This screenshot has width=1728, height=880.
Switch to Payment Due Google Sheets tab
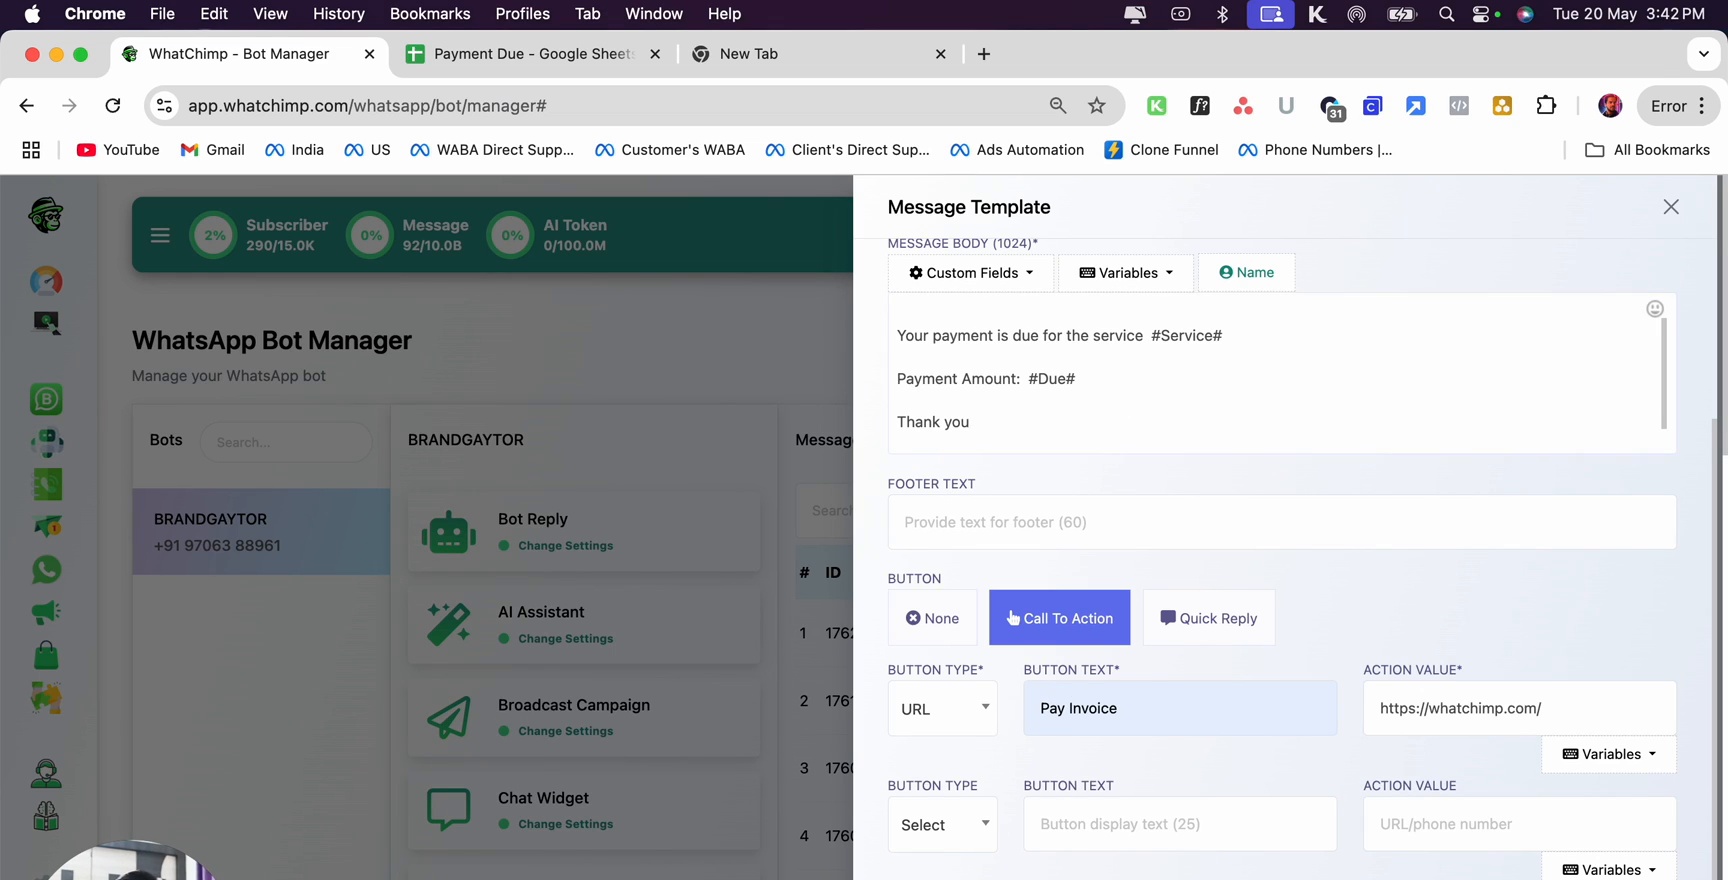click(x=533, y=54)
